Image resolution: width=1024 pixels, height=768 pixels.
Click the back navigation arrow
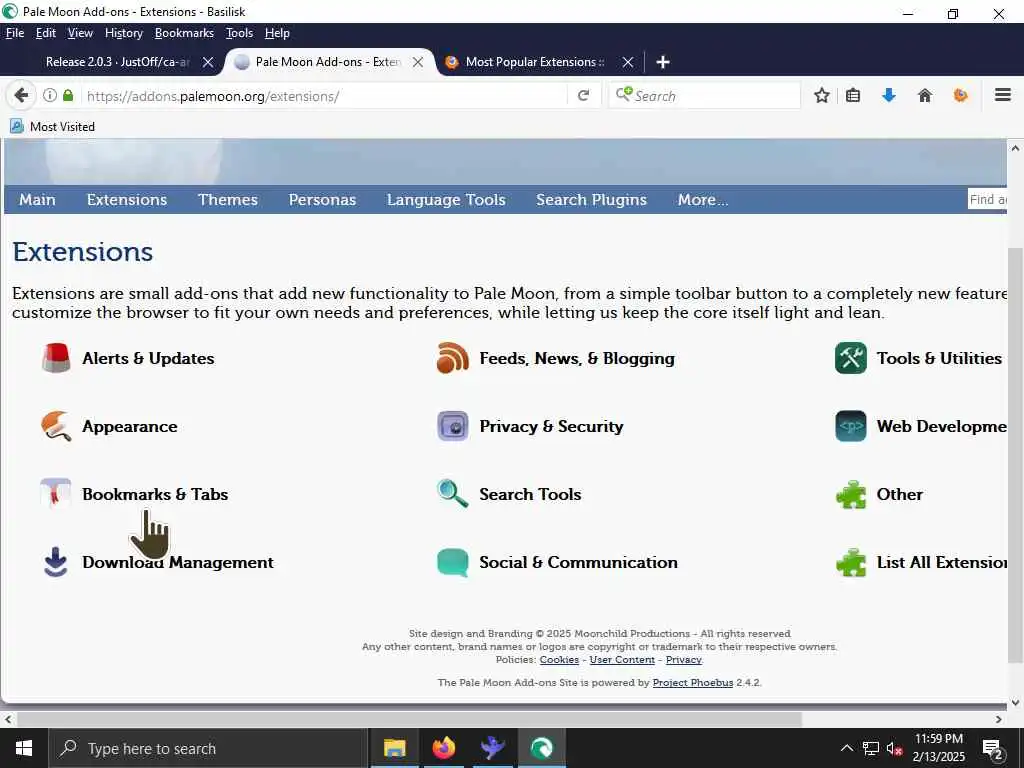pyautogui.click(x=21, y=96)
